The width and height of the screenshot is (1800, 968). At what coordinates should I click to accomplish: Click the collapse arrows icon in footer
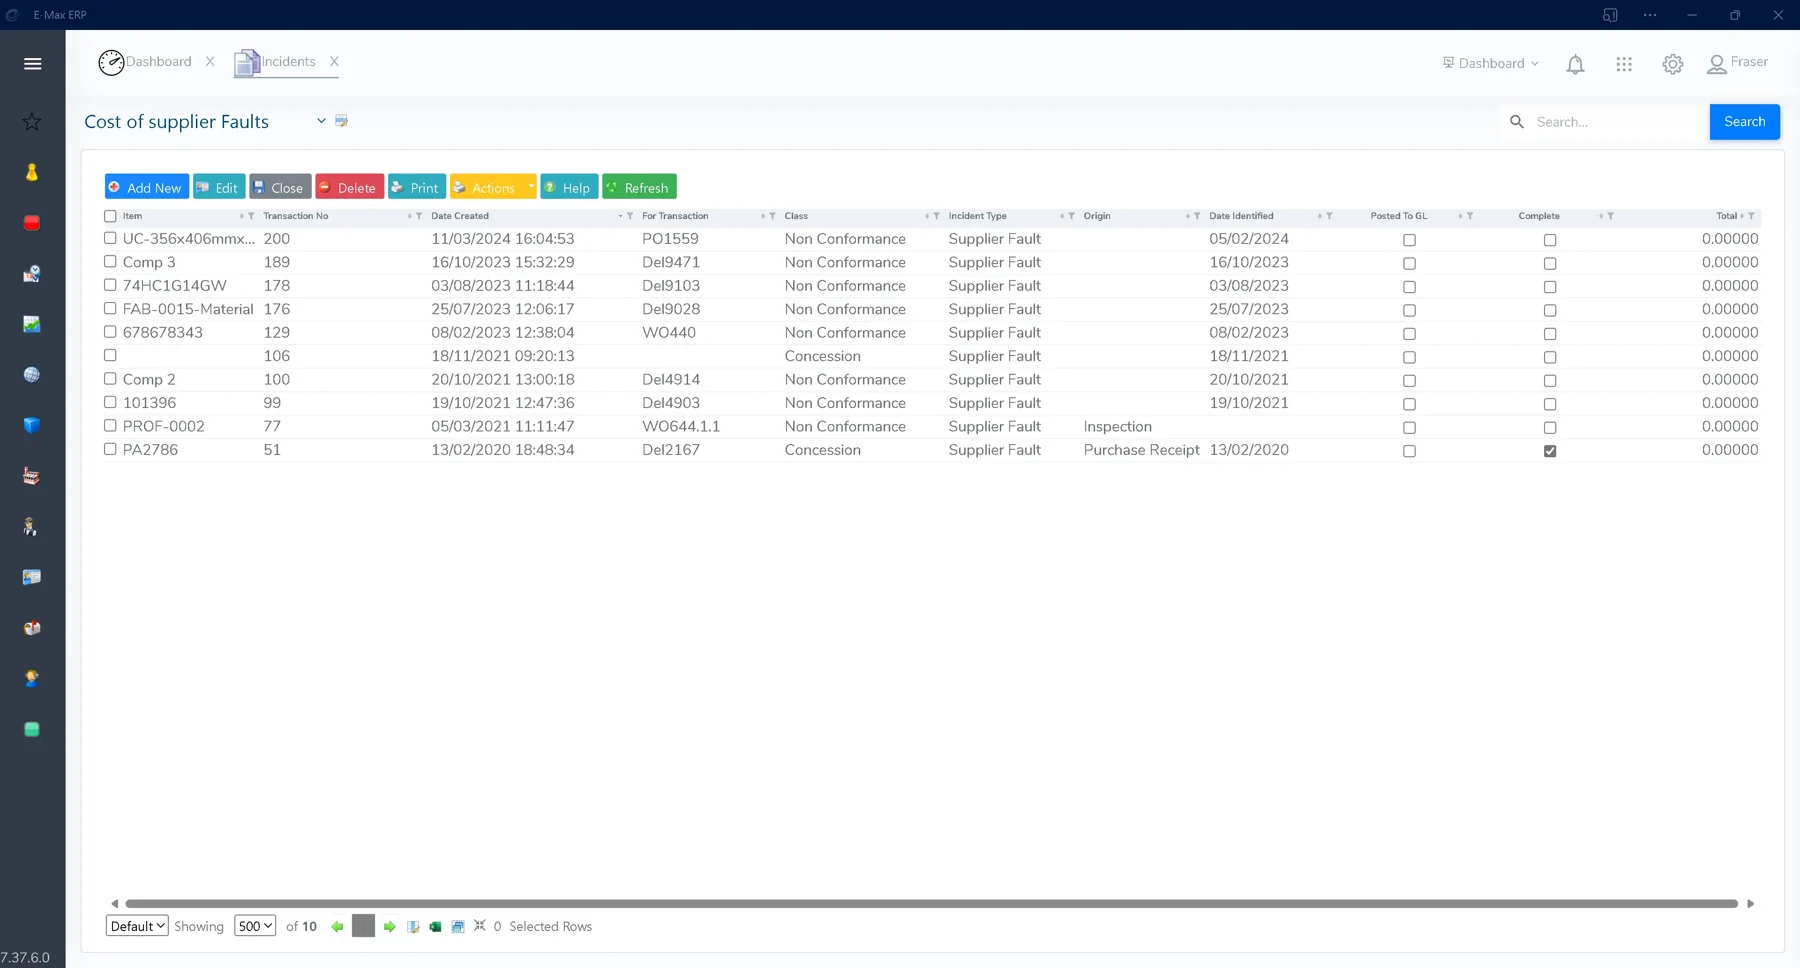[480, 926]
